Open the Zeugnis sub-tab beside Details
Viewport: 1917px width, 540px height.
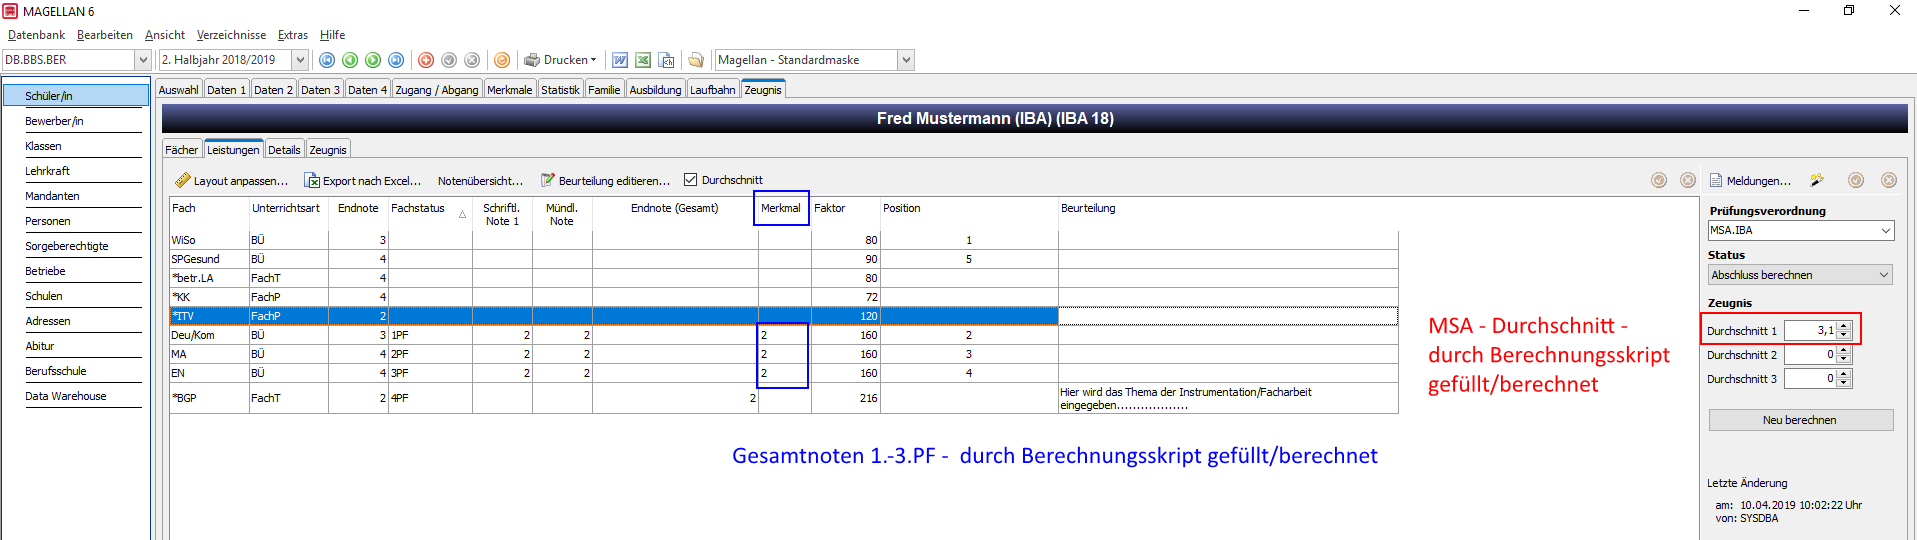coord(328,150)
